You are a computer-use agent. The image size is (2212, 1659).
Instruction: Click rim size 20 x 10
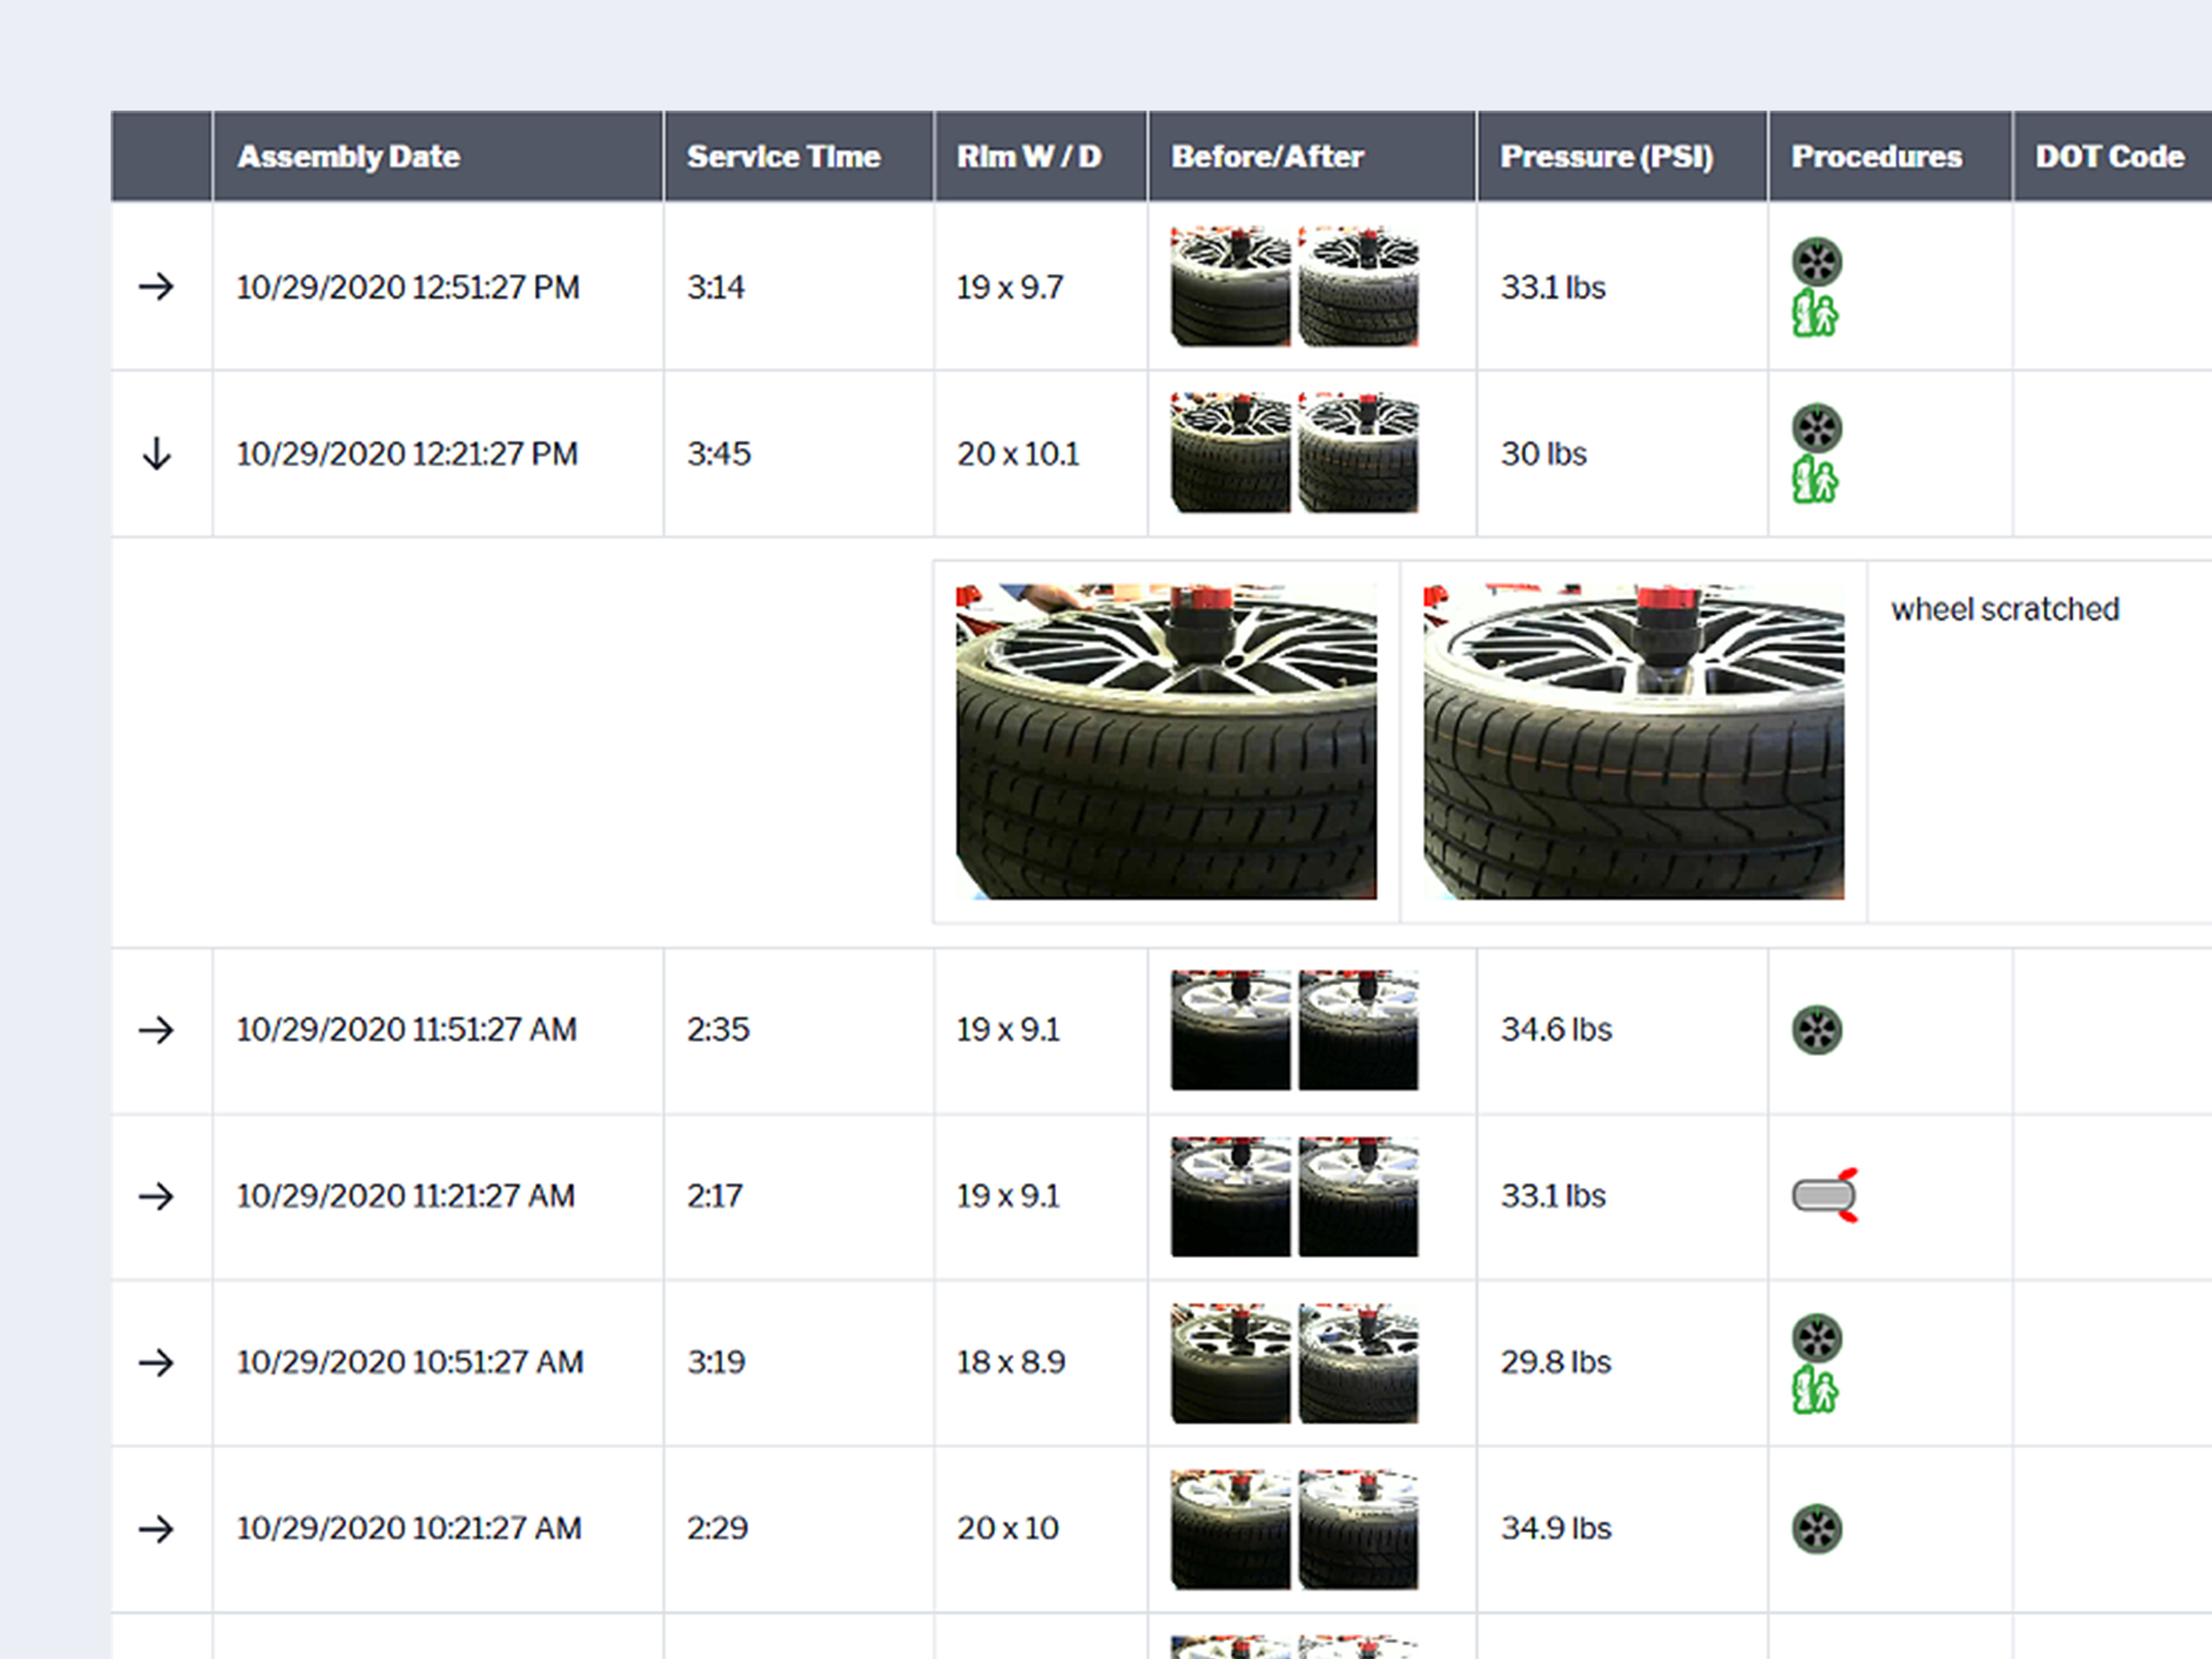coord(1007,1528)
